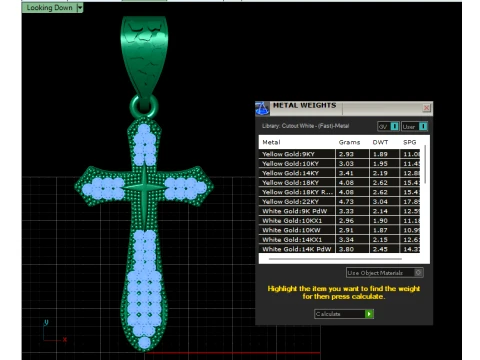Click the star motif at cross center
Screen dimensions: 480x360
point(144,188)
